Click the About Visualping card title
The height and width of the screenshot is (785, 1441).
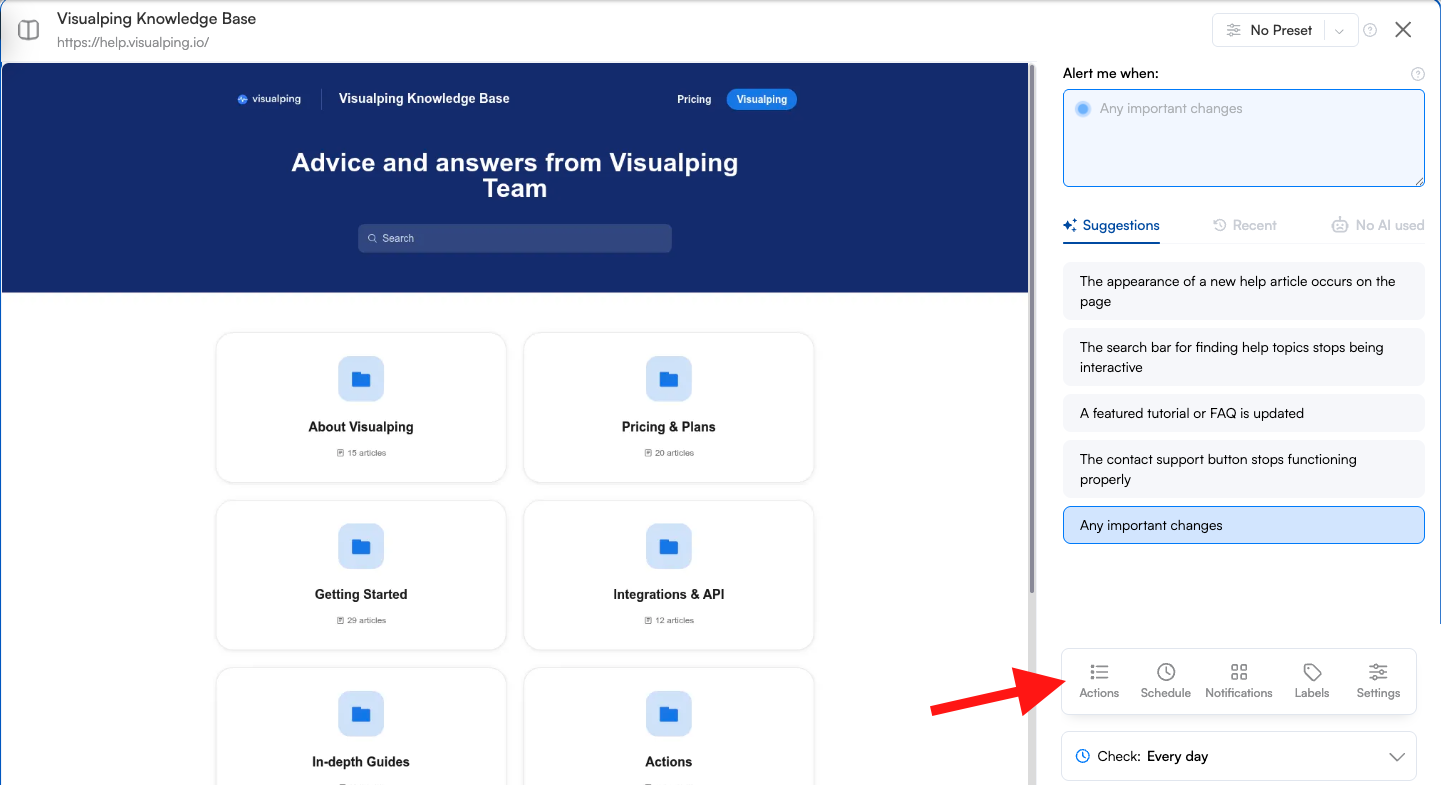point(361,427)
